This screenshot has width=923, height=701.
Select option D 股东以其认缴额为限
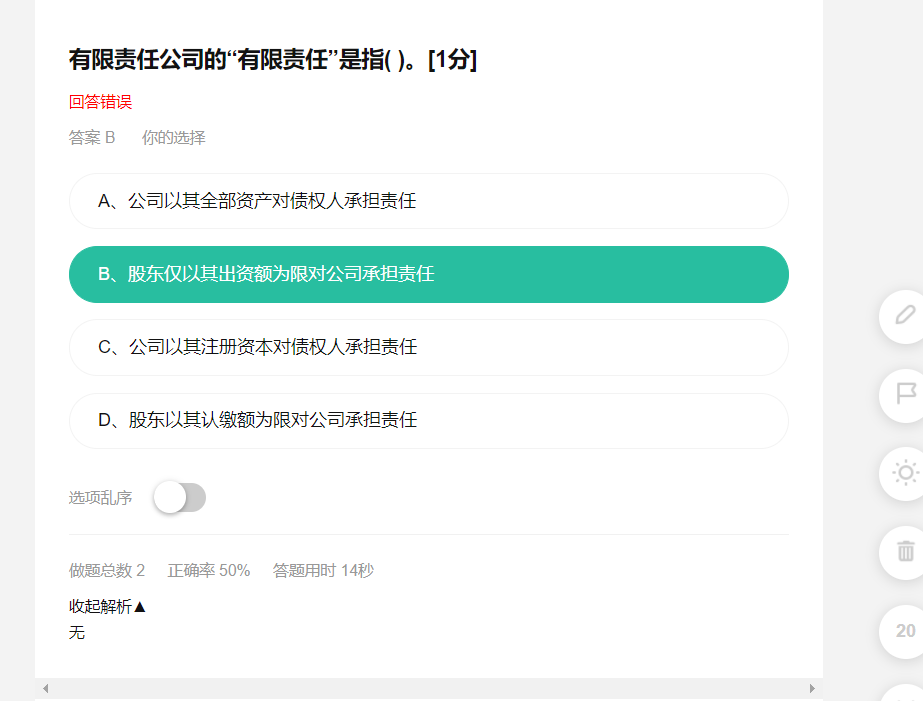[x=429, y=420]
